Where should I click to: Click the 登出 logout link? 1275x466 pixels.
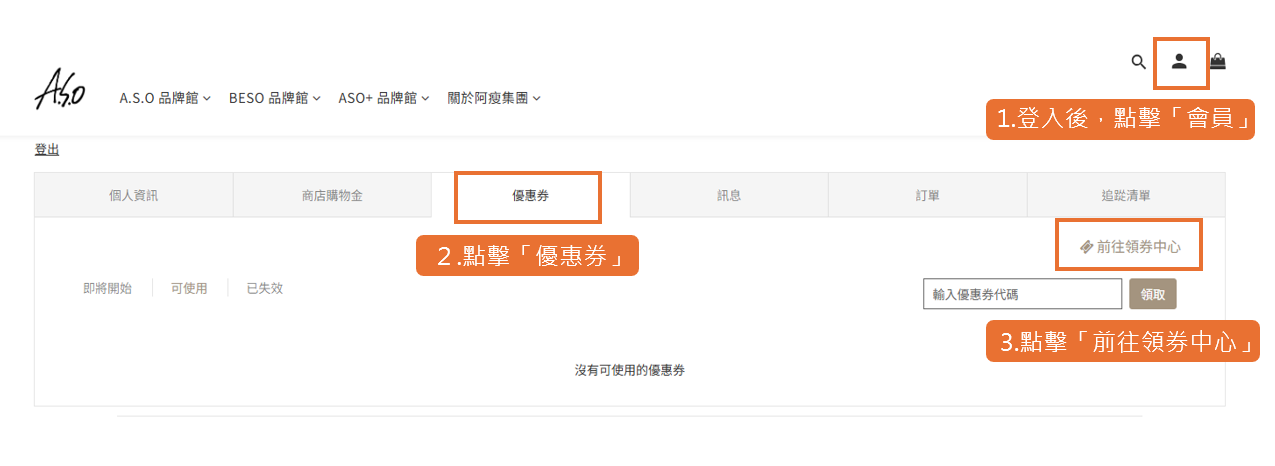coord(47,149)
